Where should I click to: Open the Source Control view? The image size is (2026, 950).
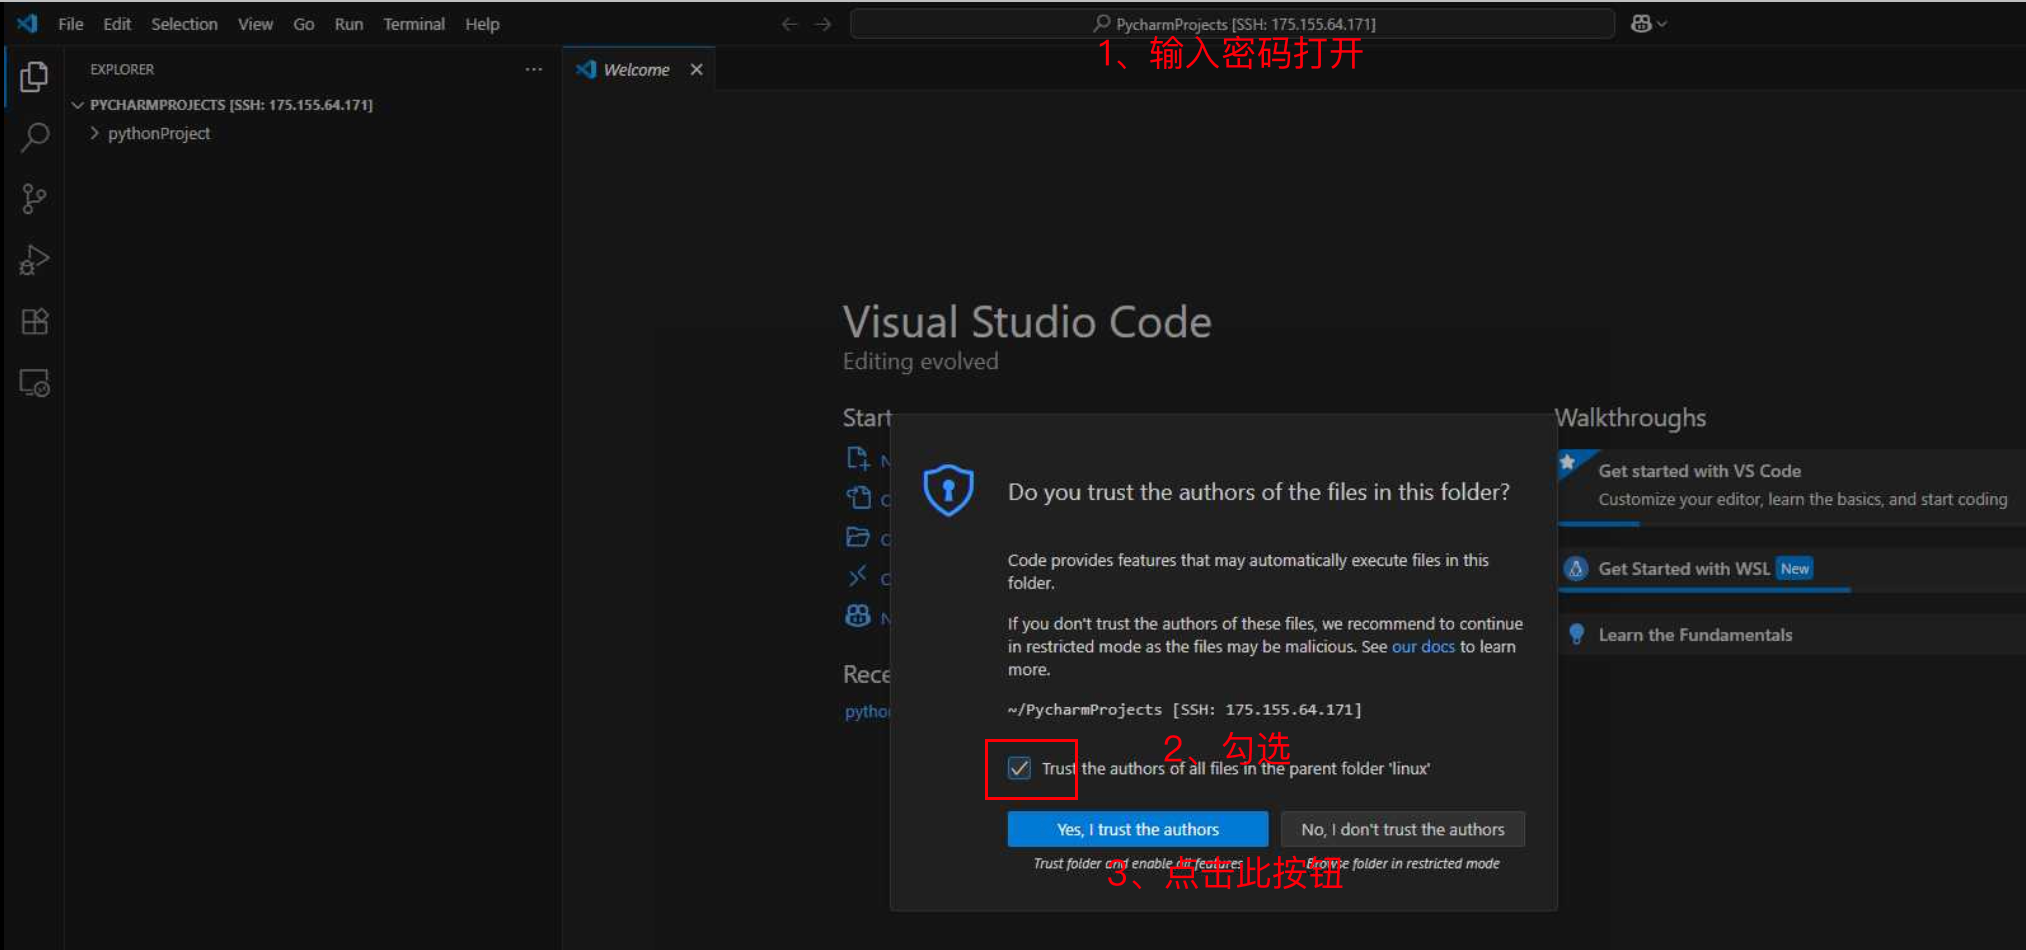coord(33,198)
